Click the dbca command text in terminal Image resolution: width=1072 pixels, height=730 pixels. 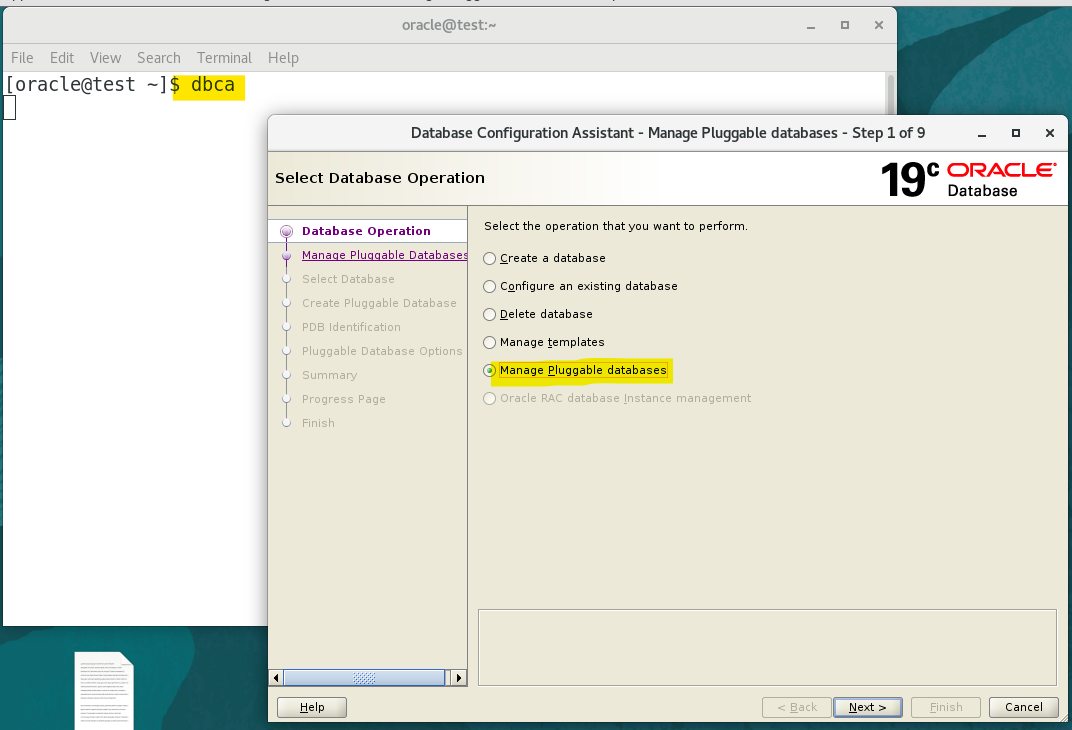(213, 85)
